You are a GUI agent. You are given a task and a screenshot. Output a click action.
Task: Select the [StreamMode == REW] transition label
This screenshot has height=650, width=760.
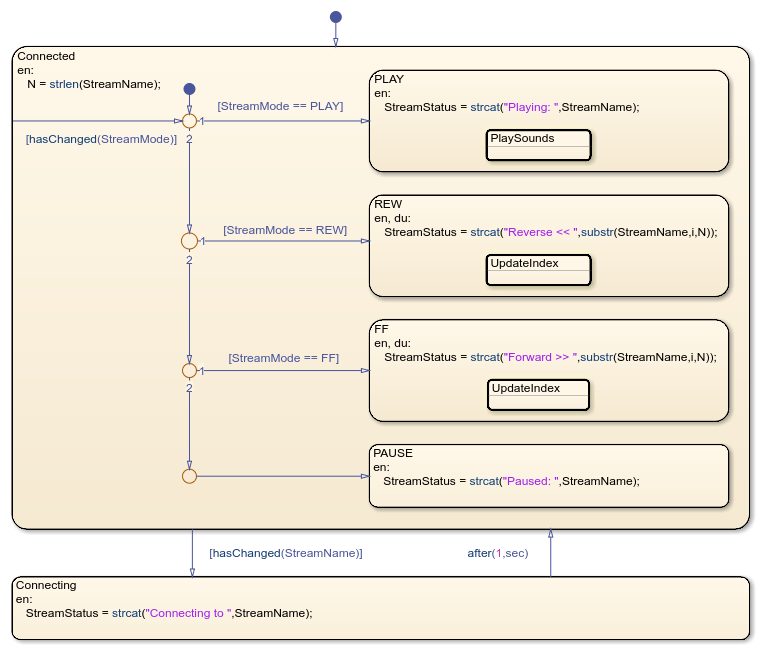(285, 230)
